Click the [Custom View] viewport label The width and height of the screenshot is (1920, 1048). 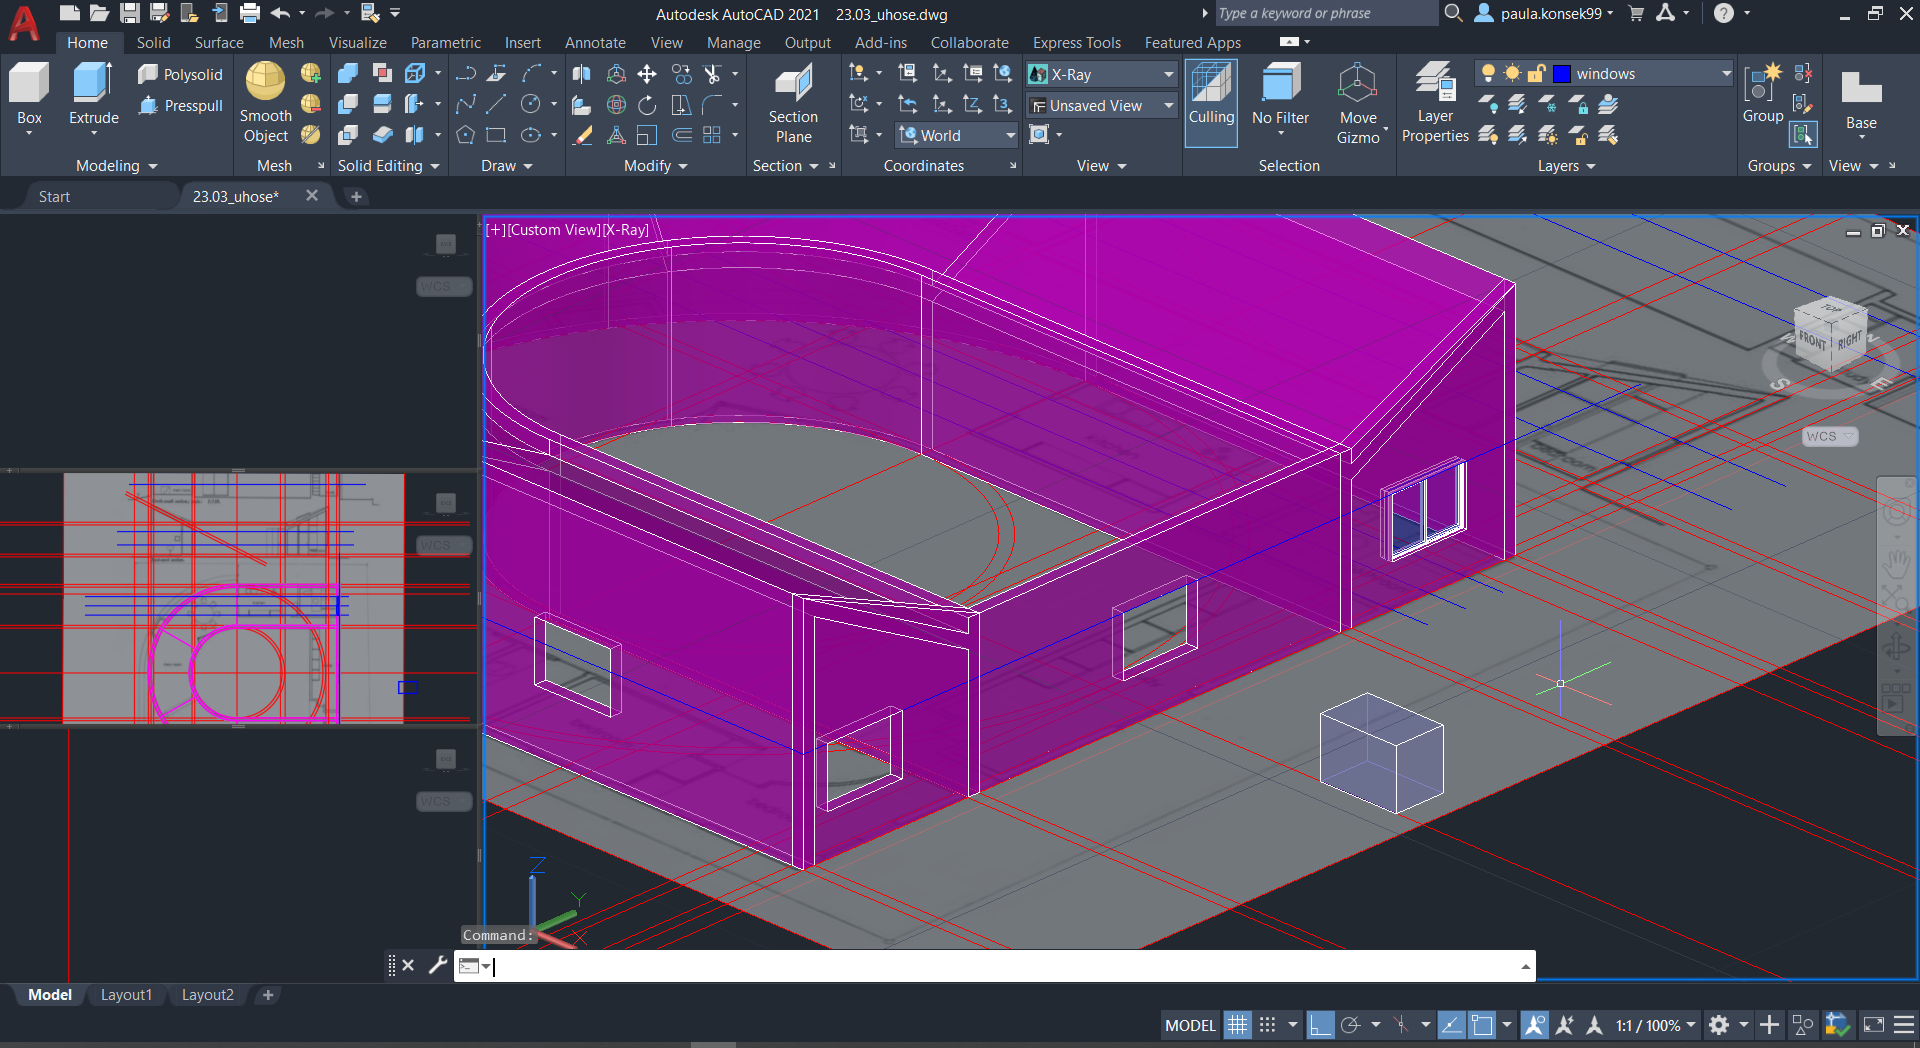(554, 230)
